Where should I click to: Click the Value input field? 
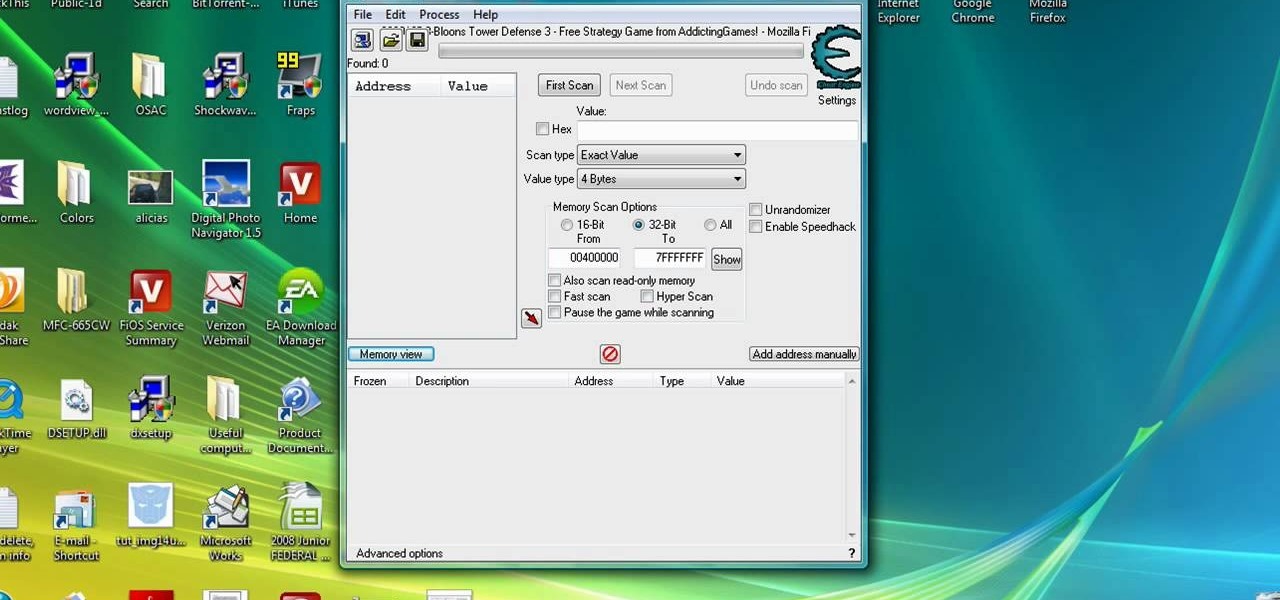[x=717, y=130]
